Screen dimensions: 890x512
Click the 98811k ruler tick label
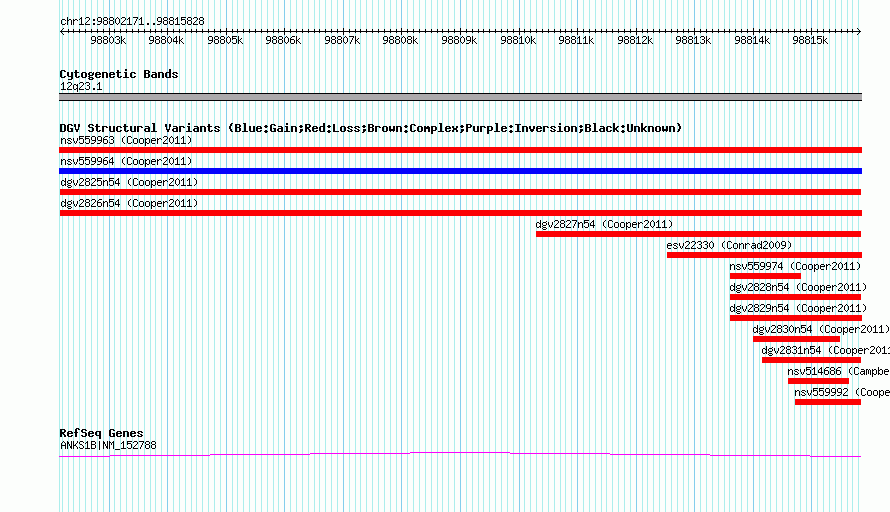(576, 40)
